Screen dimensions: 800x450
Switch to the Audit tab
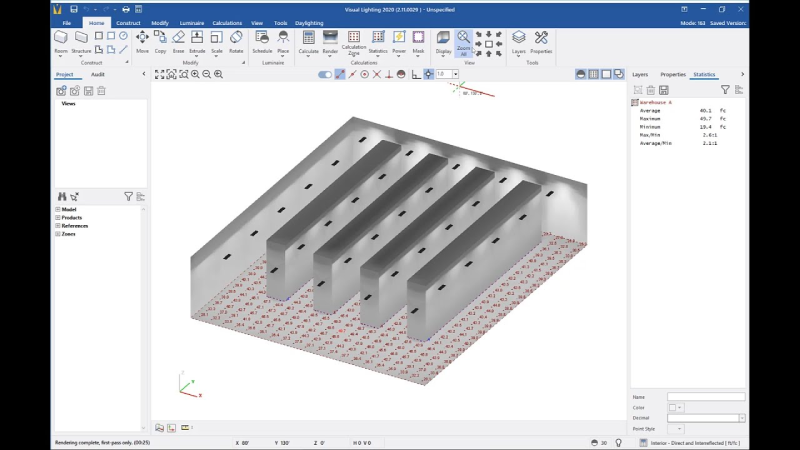pyautogui.click(x=97, y=74)
